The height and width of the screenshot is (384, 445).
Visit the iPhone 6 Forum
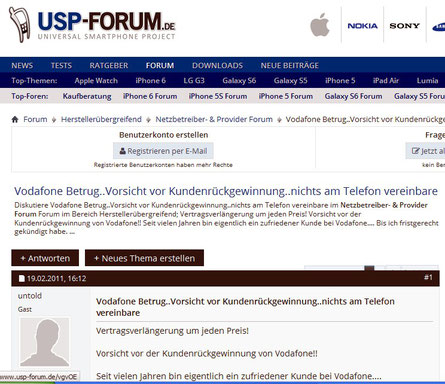[x=150, y=96]
